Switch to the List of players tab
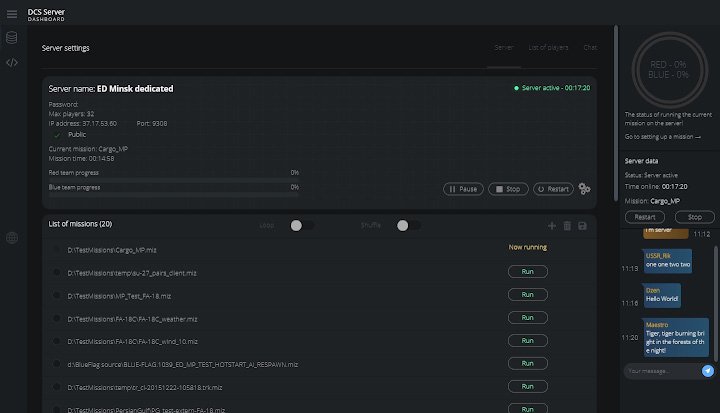720x413 pixels. (x=548, y=47)
